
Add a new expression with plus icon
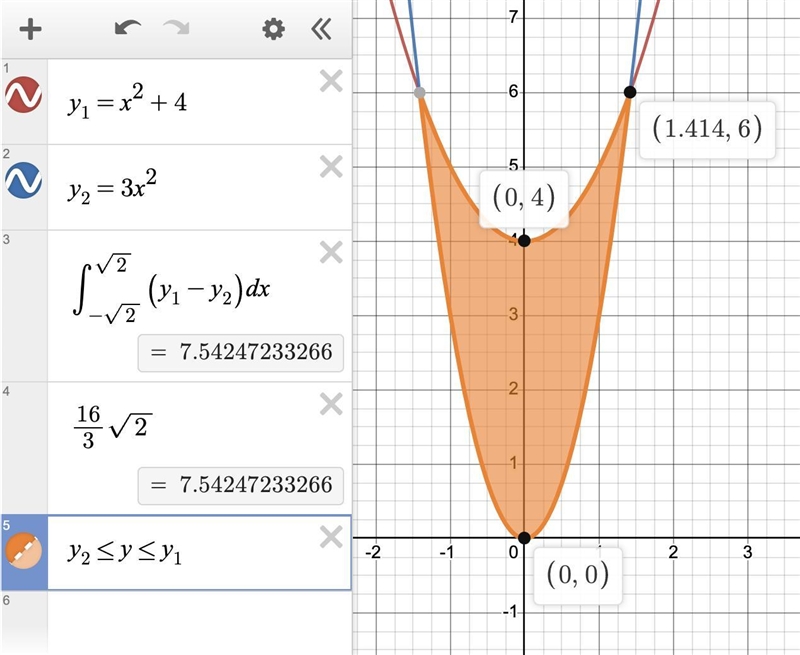pos(30,29)
